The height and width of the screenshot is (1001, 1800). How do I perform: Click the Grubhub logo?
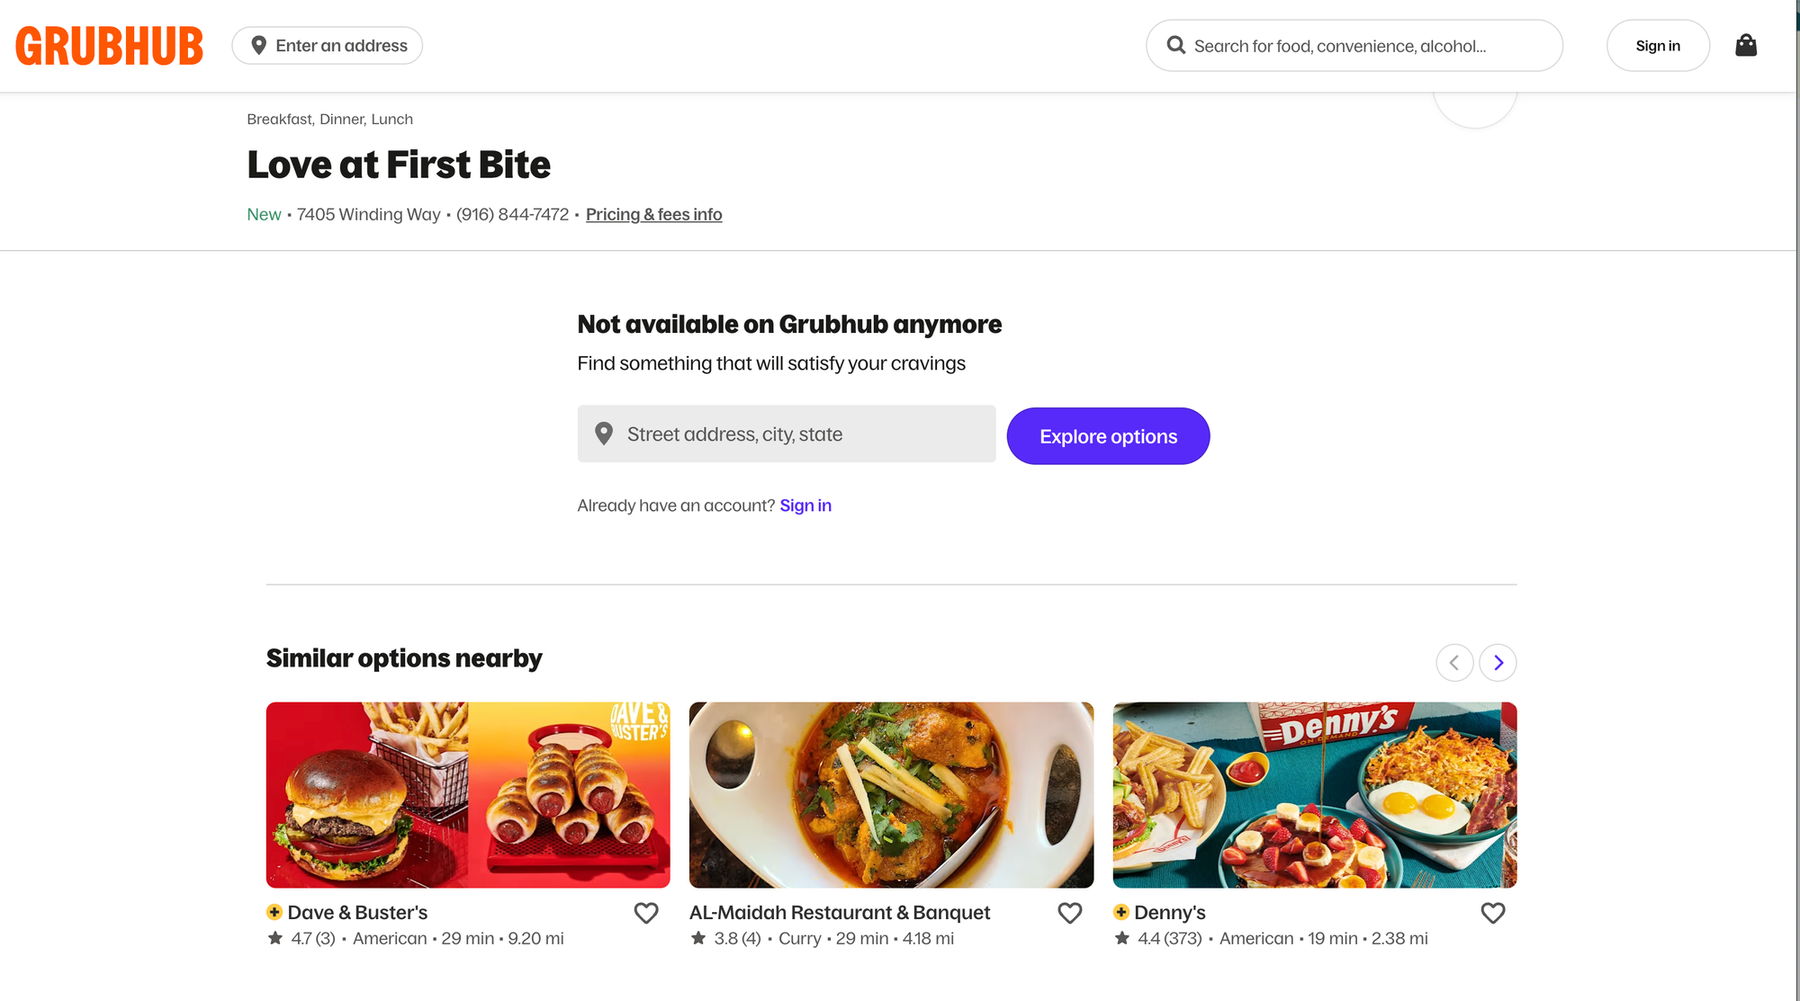pos(109,46)
